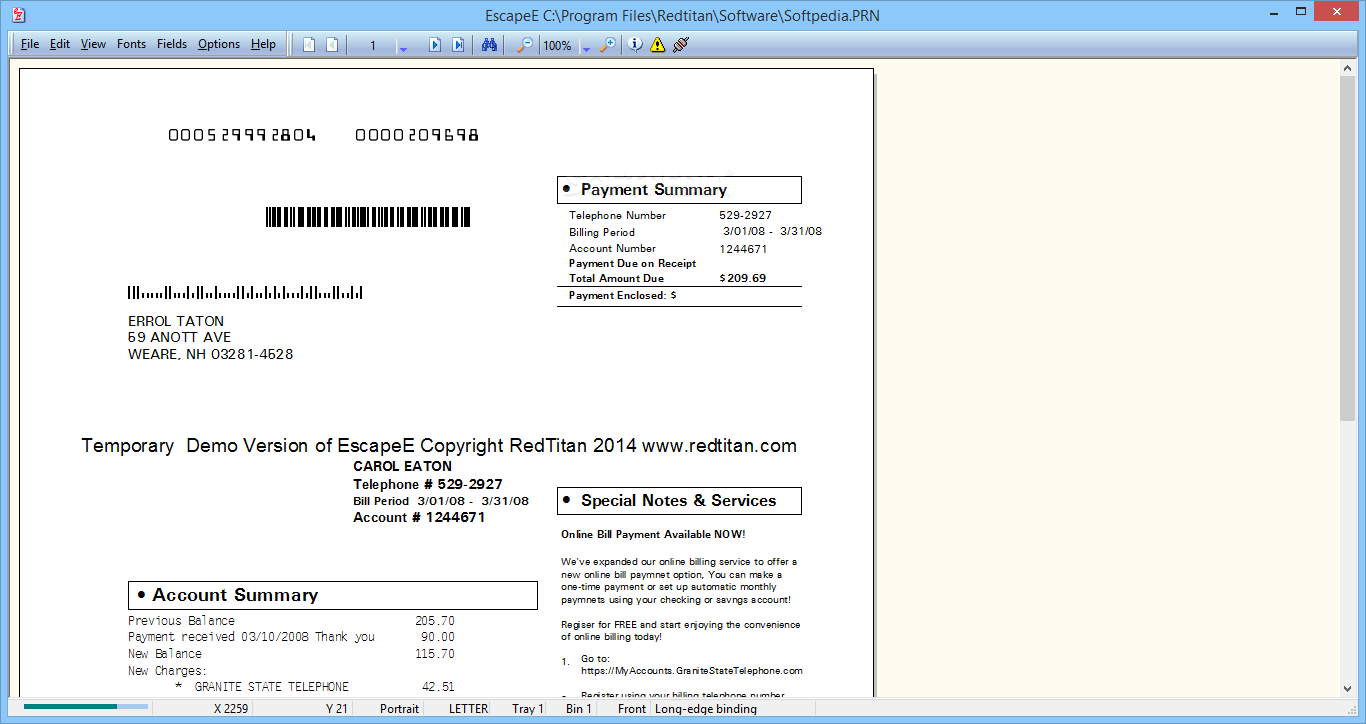Click New Balance amount 115.70
The width and height of the screenshot is (1366, 724).
[x=435, y=654]
